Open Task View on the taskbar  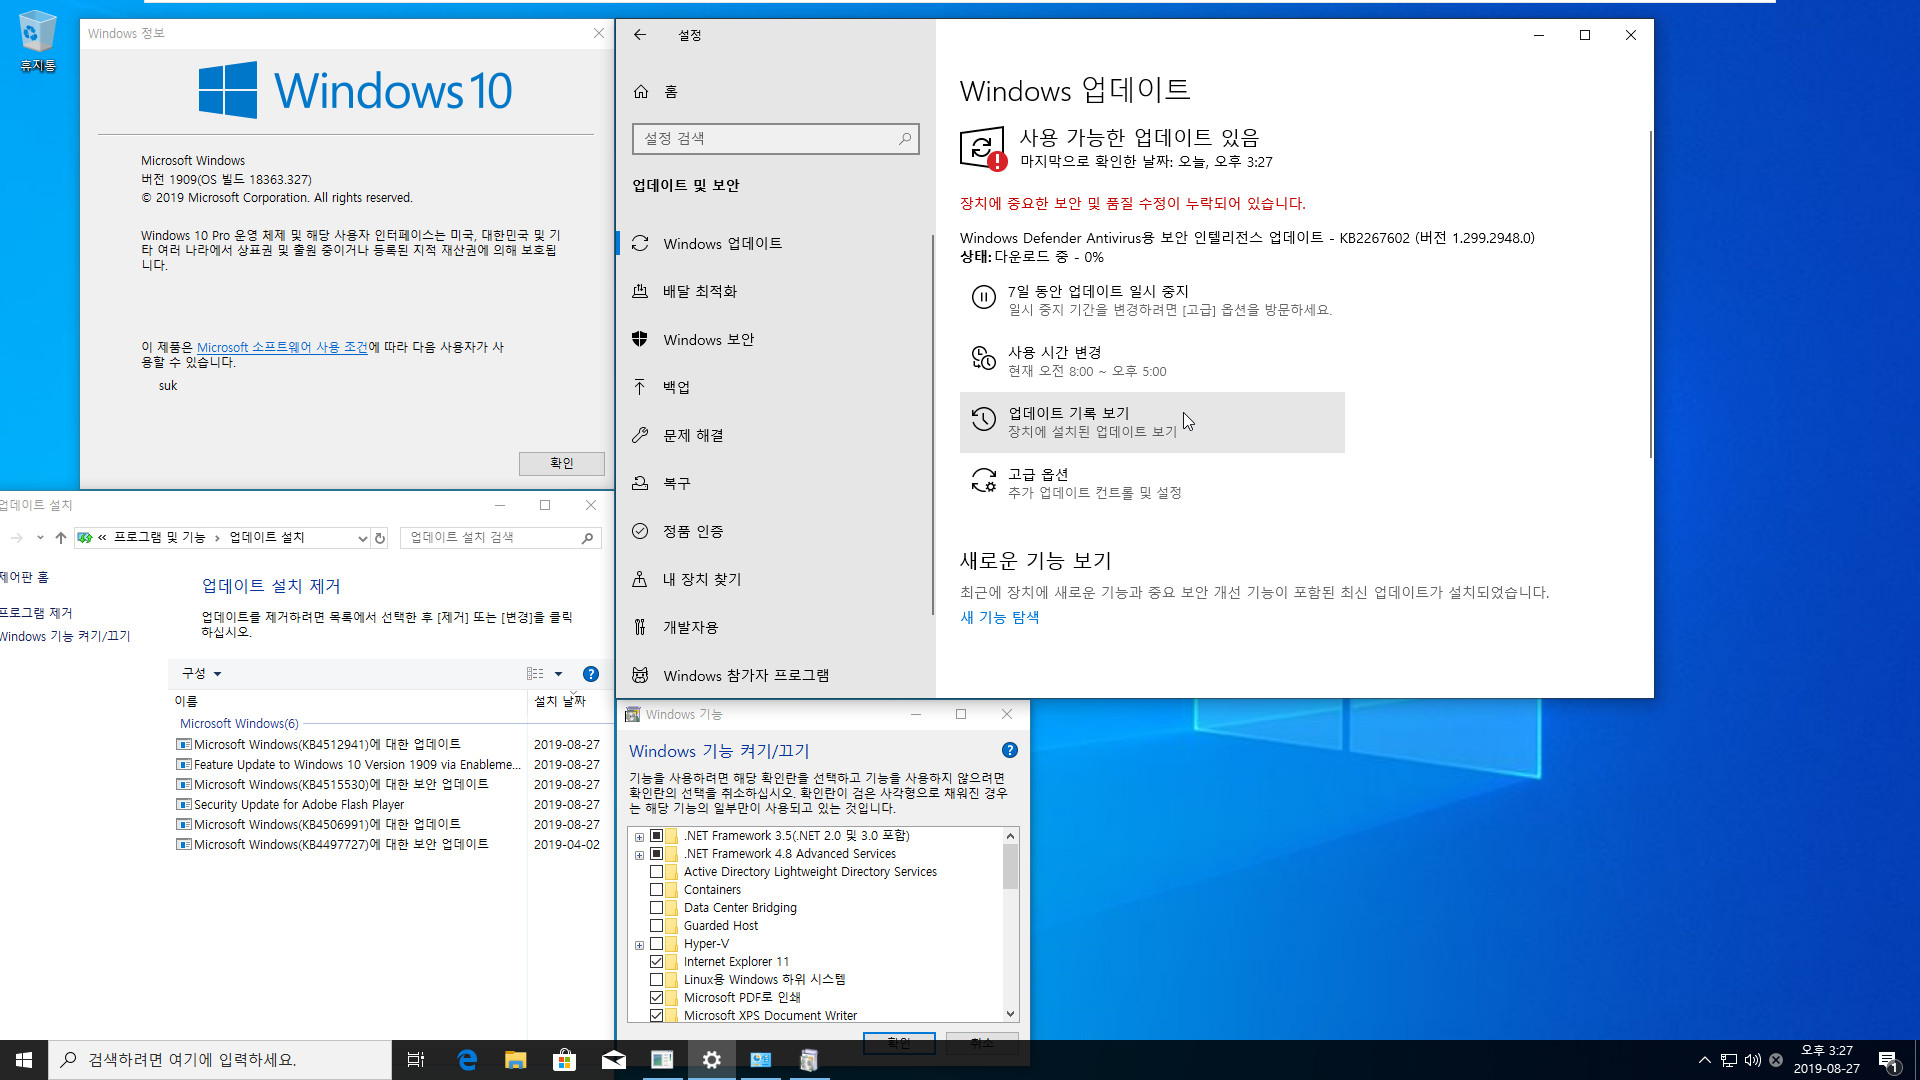(416, 1060)
